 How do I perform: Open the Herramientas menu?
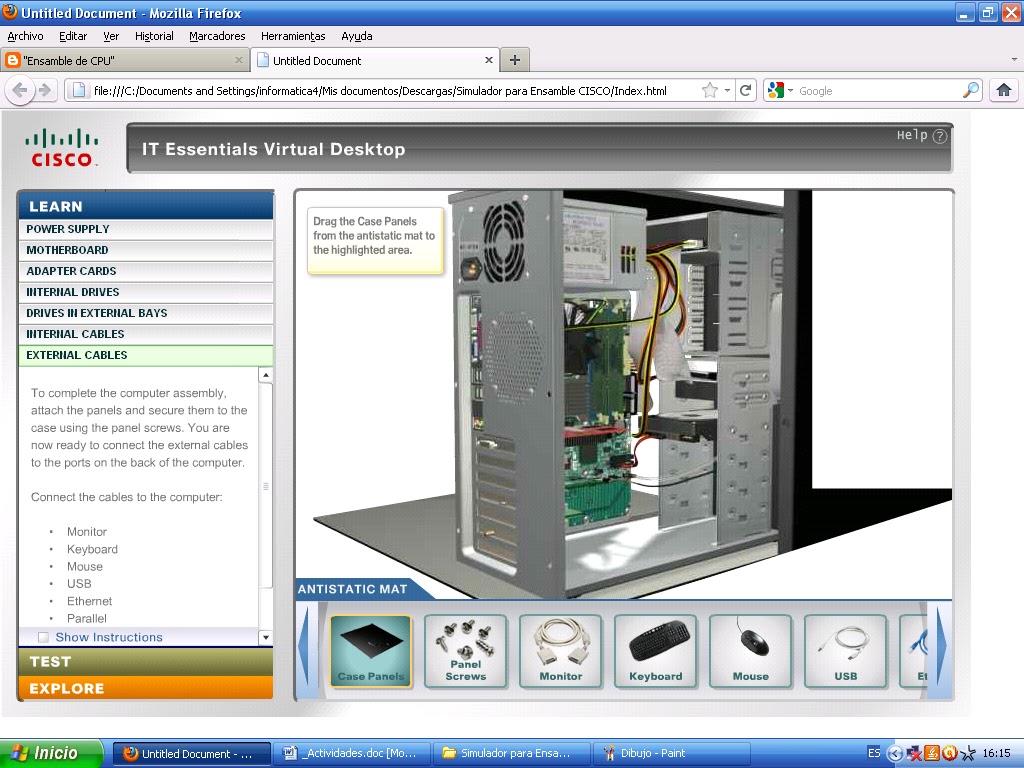pyautogui.click(x=292, y=36)
